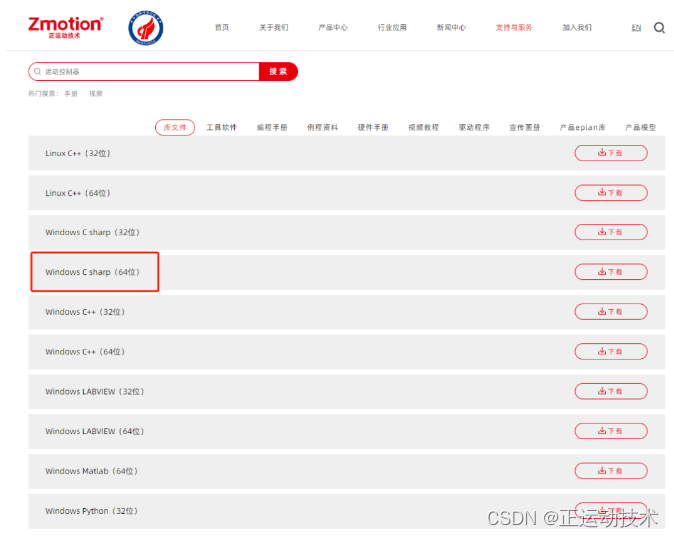Click the Windows LABVIEW (64位) text

click(95, 431)
